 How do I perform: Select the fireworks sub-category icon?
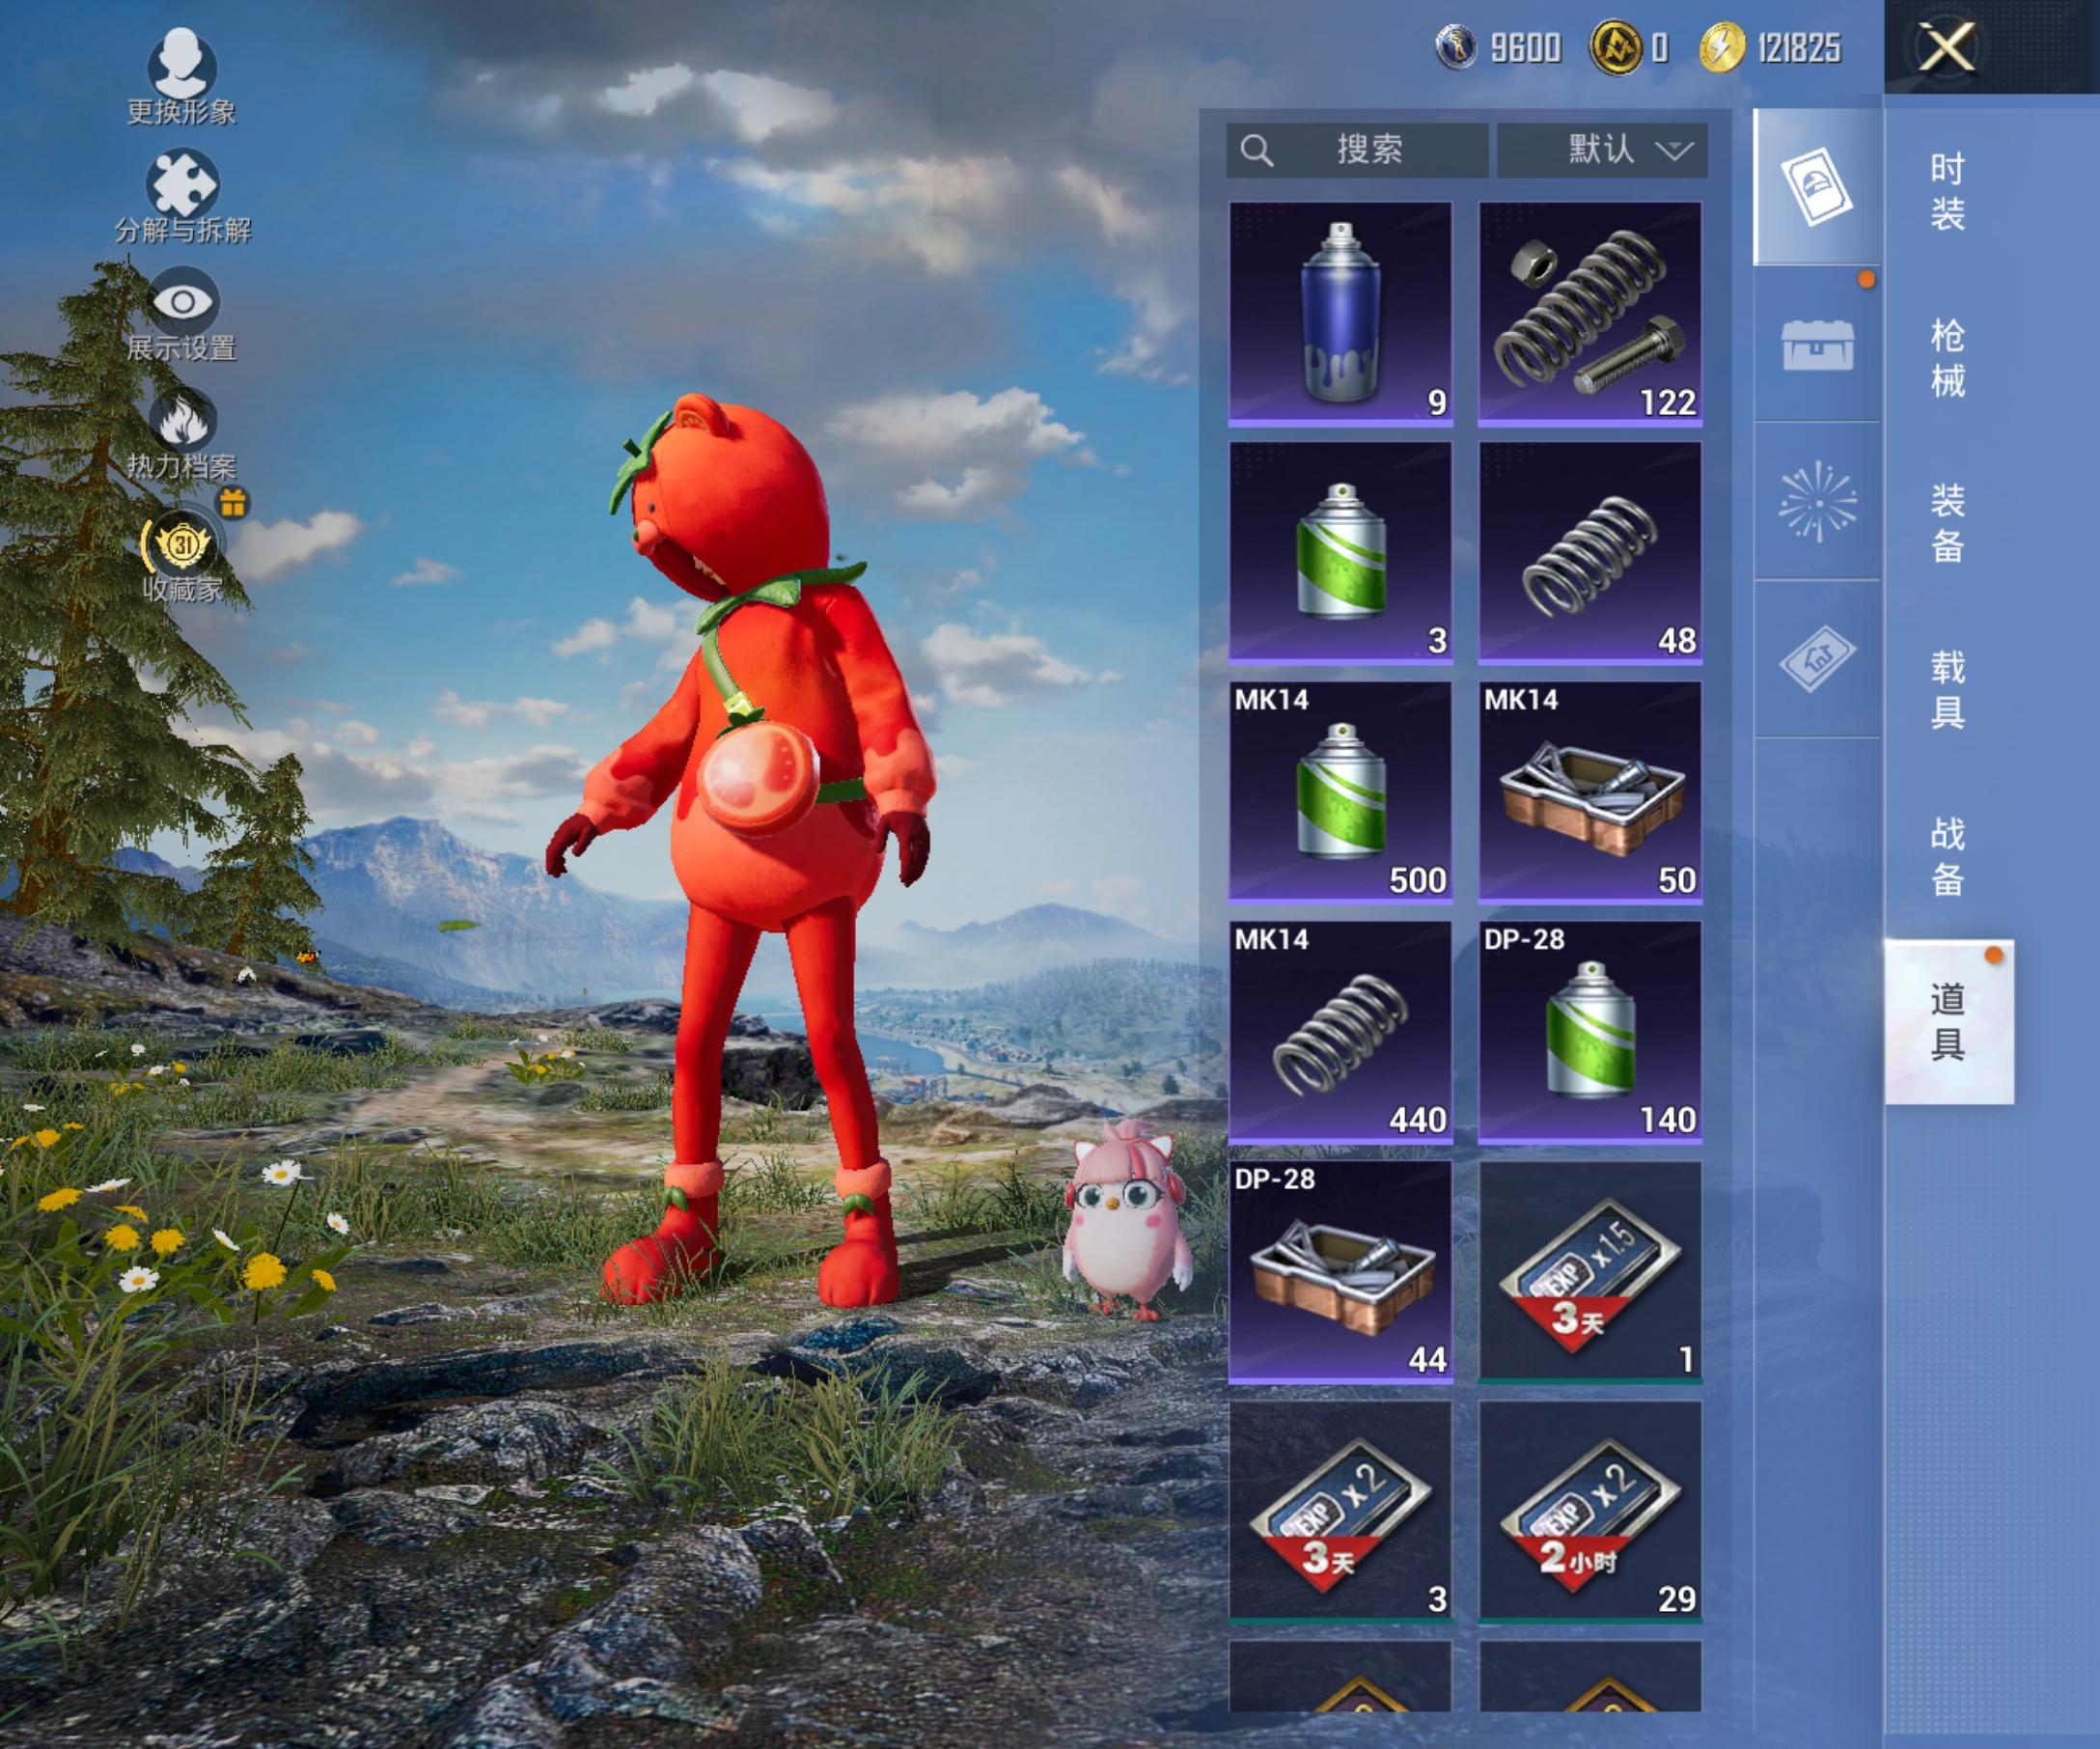pyautogui.click(x=1817, y=502)
